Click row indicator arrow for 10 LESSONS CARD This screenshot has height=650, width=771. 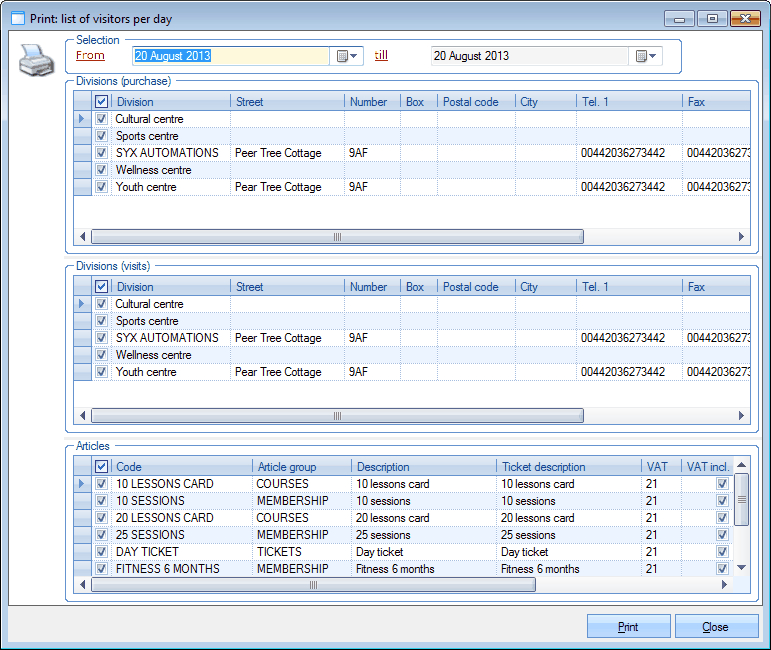pyautogui.click(x=84, y=484)
